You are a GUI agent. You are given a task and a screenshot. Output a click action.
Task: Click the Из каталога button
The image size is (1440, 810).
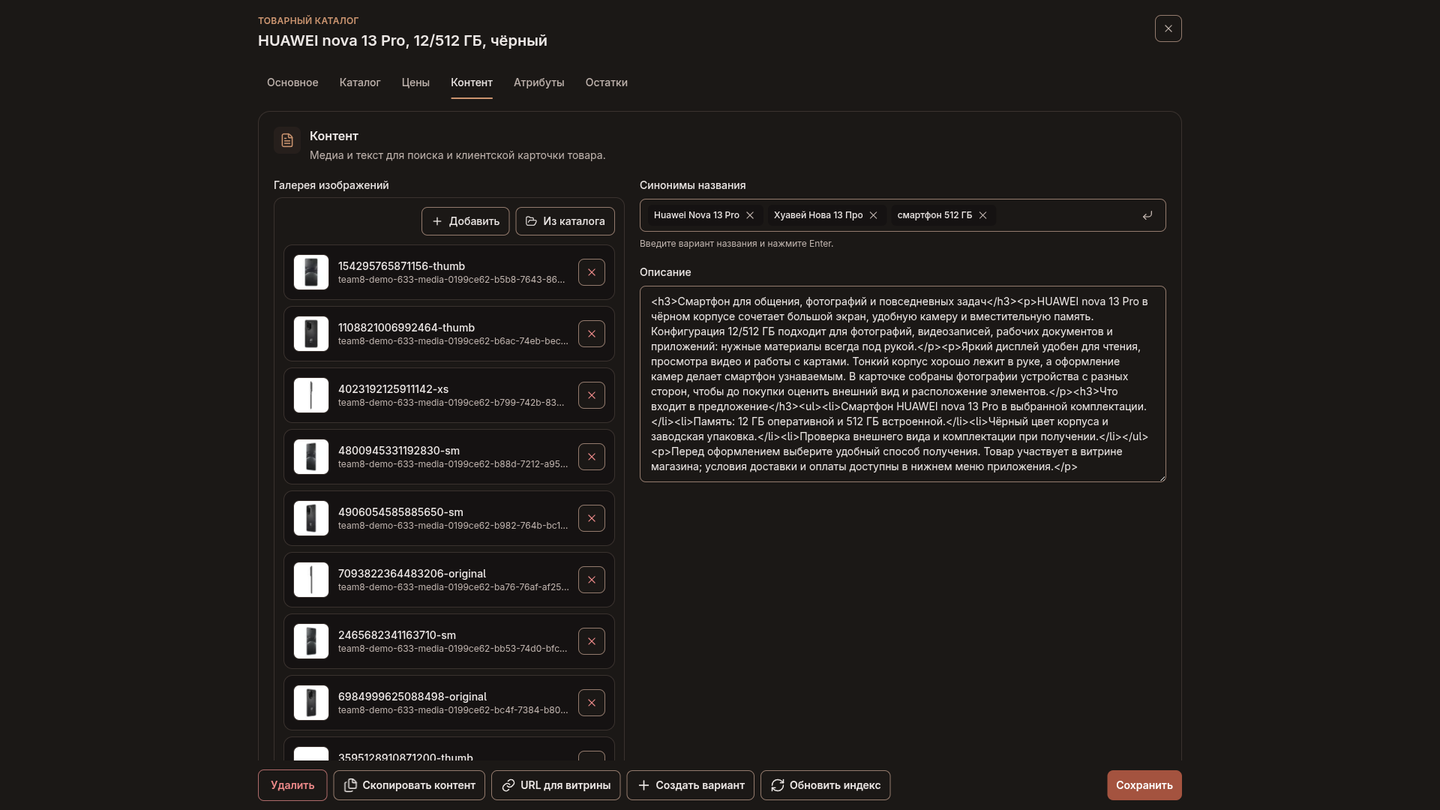tap(565, 221)
